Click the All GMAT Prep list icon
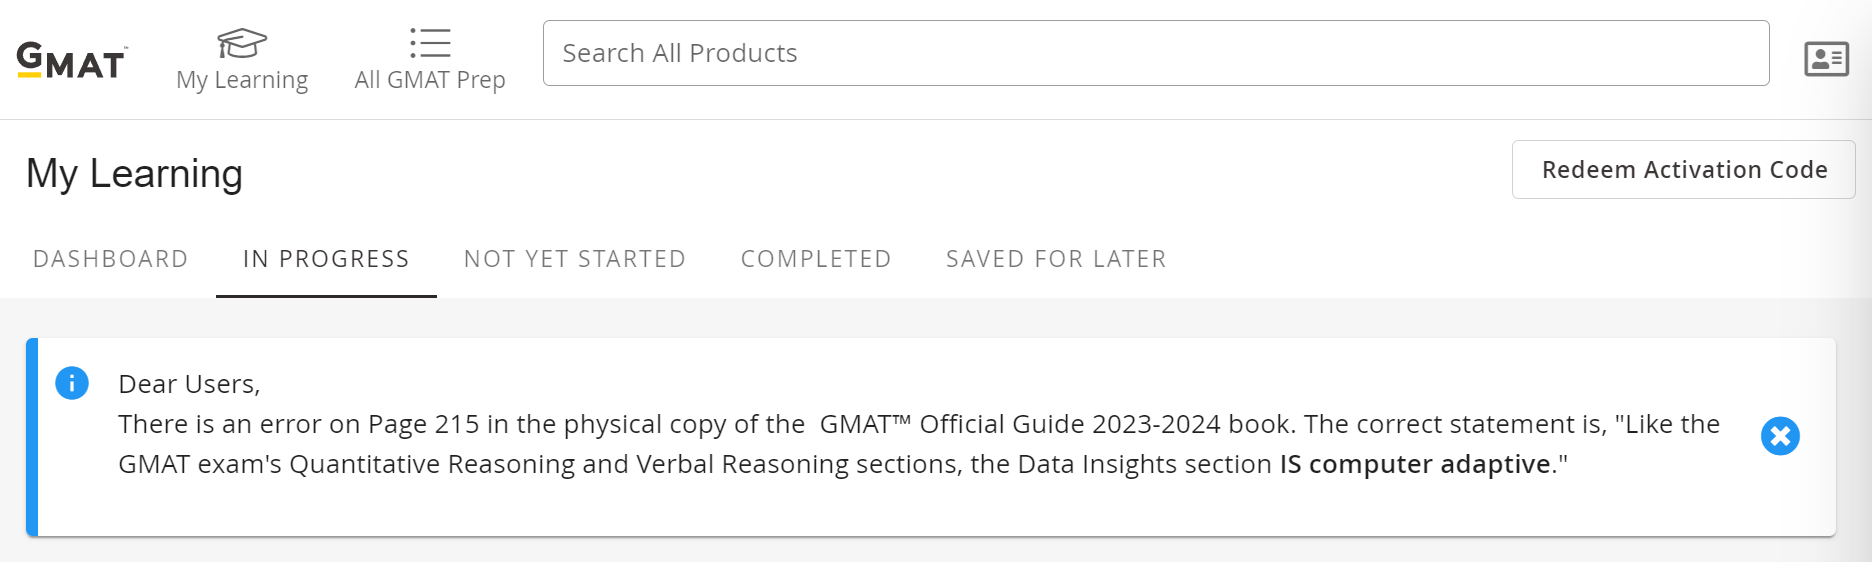This screenshot has height=562, width=1872. (x=430, y=43)
